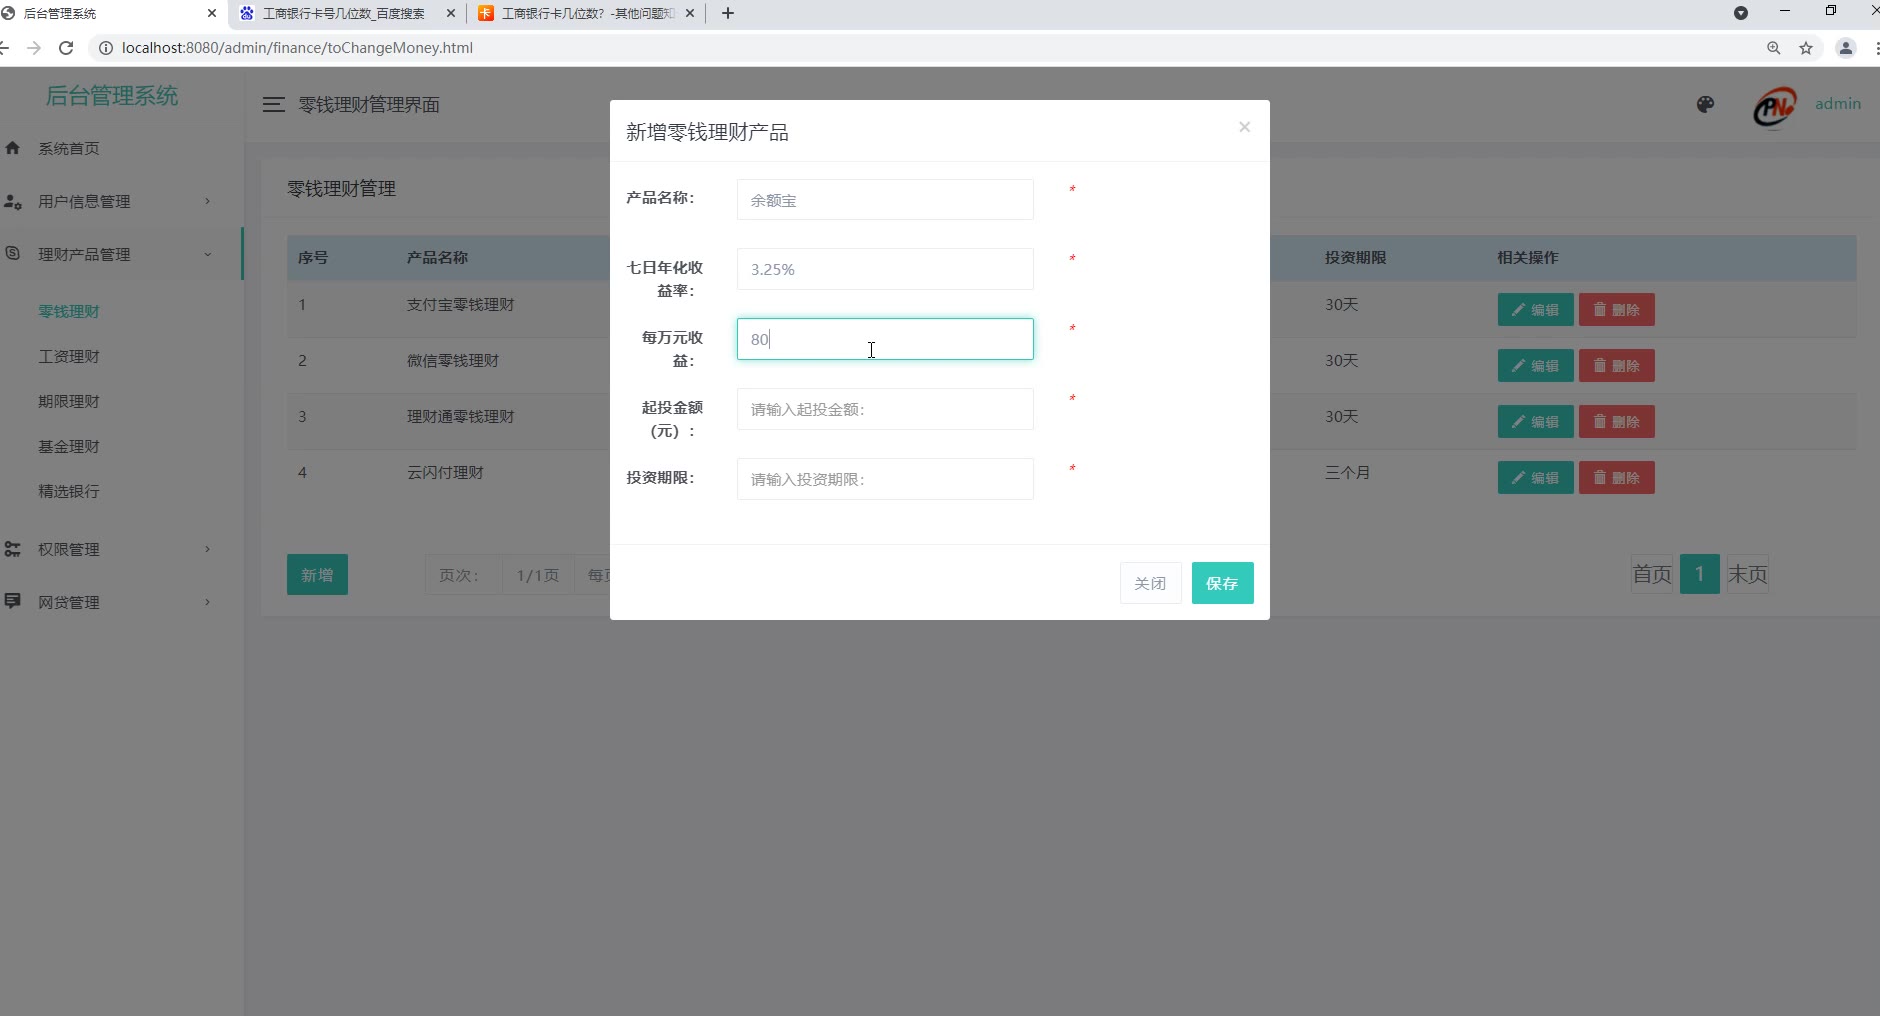
Task: Close the new product dialog with X
Action: pos(1244,127)
